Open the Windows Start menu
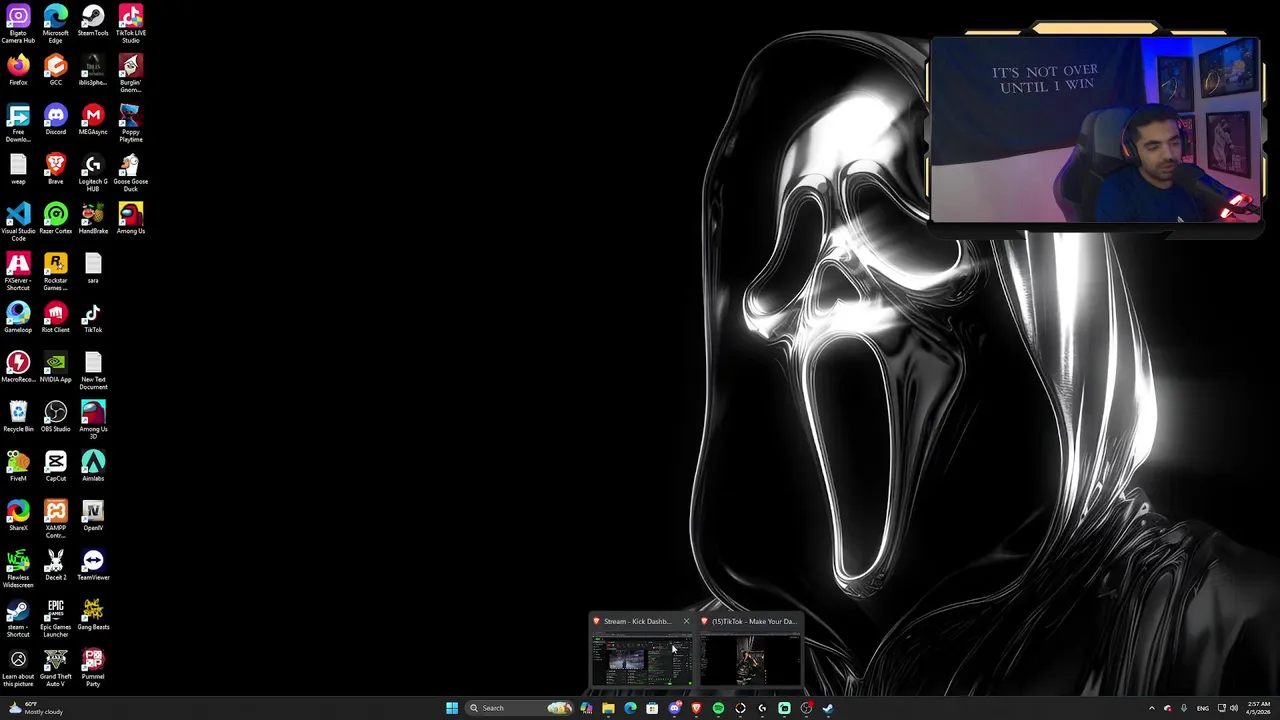 452,708
